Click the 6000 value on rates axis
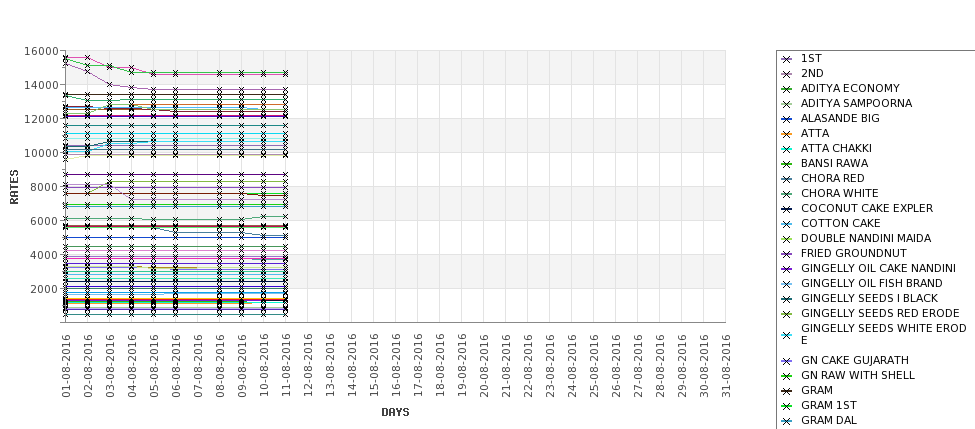975x429 pixels. (x=45, y=221)
